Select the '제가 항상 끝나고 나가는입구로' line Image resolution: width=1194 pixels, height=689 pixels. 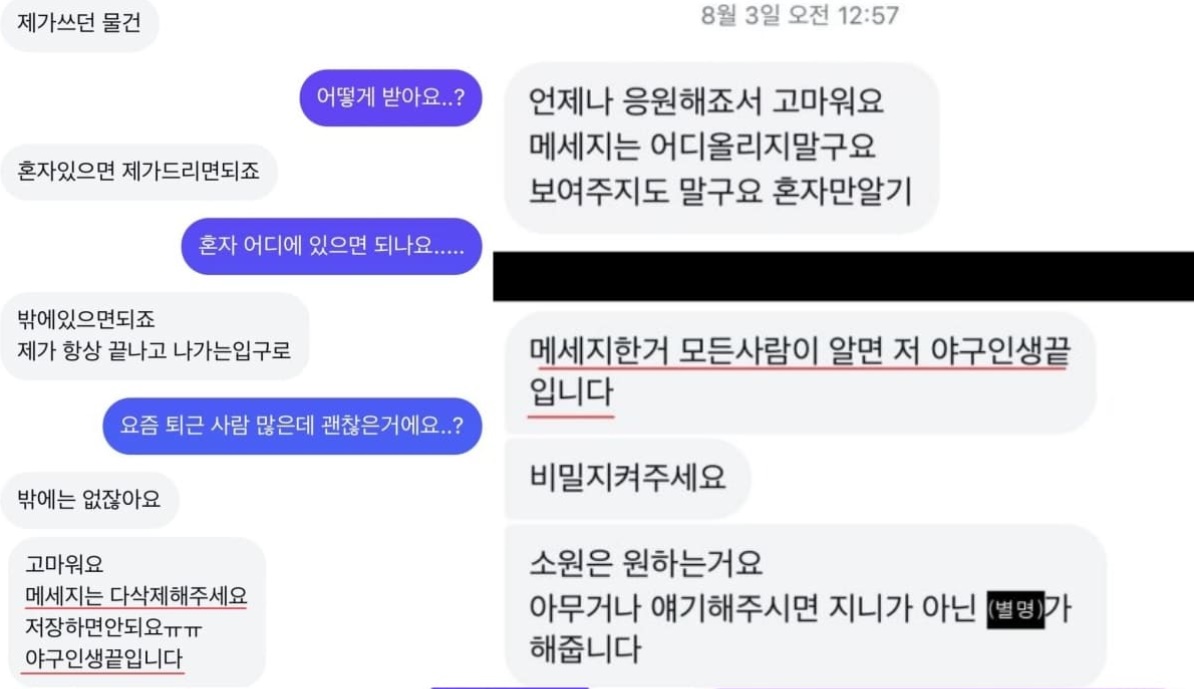[154, 350]
